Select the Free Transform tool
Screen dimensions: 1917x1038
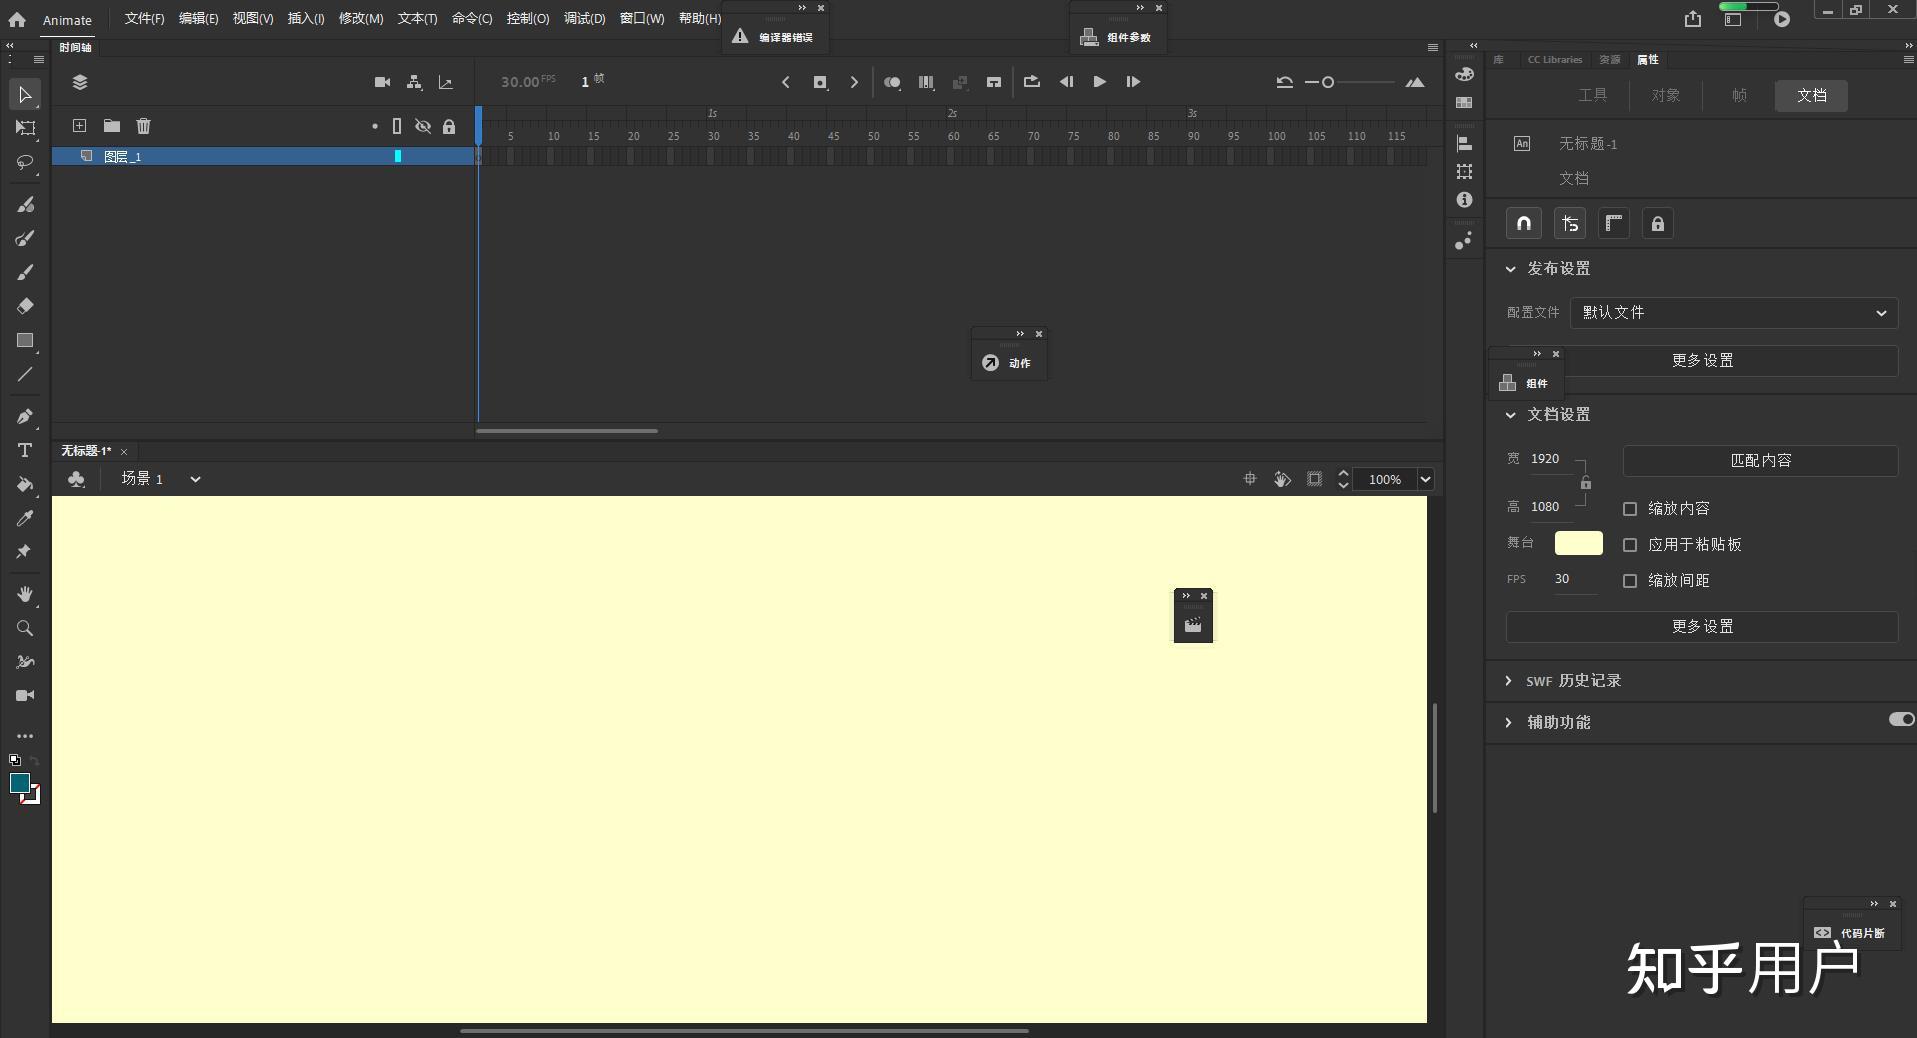click(25, 128)
